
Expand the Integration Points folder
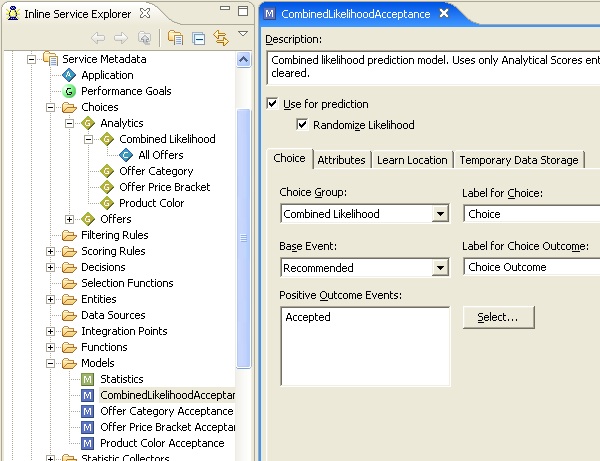(x=51, y=331)
